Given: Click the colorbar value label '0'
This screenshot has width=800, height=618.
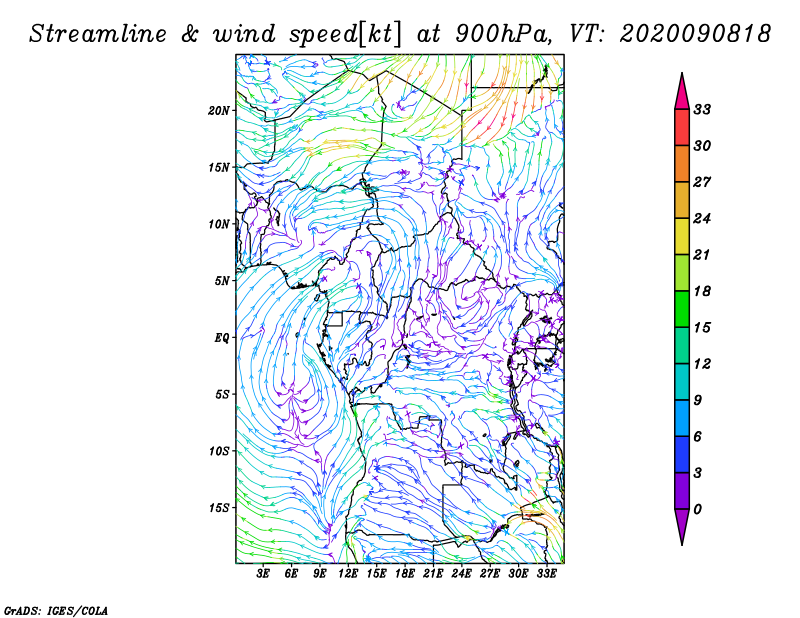Looking at the screenshot, I should click(698, 509).
